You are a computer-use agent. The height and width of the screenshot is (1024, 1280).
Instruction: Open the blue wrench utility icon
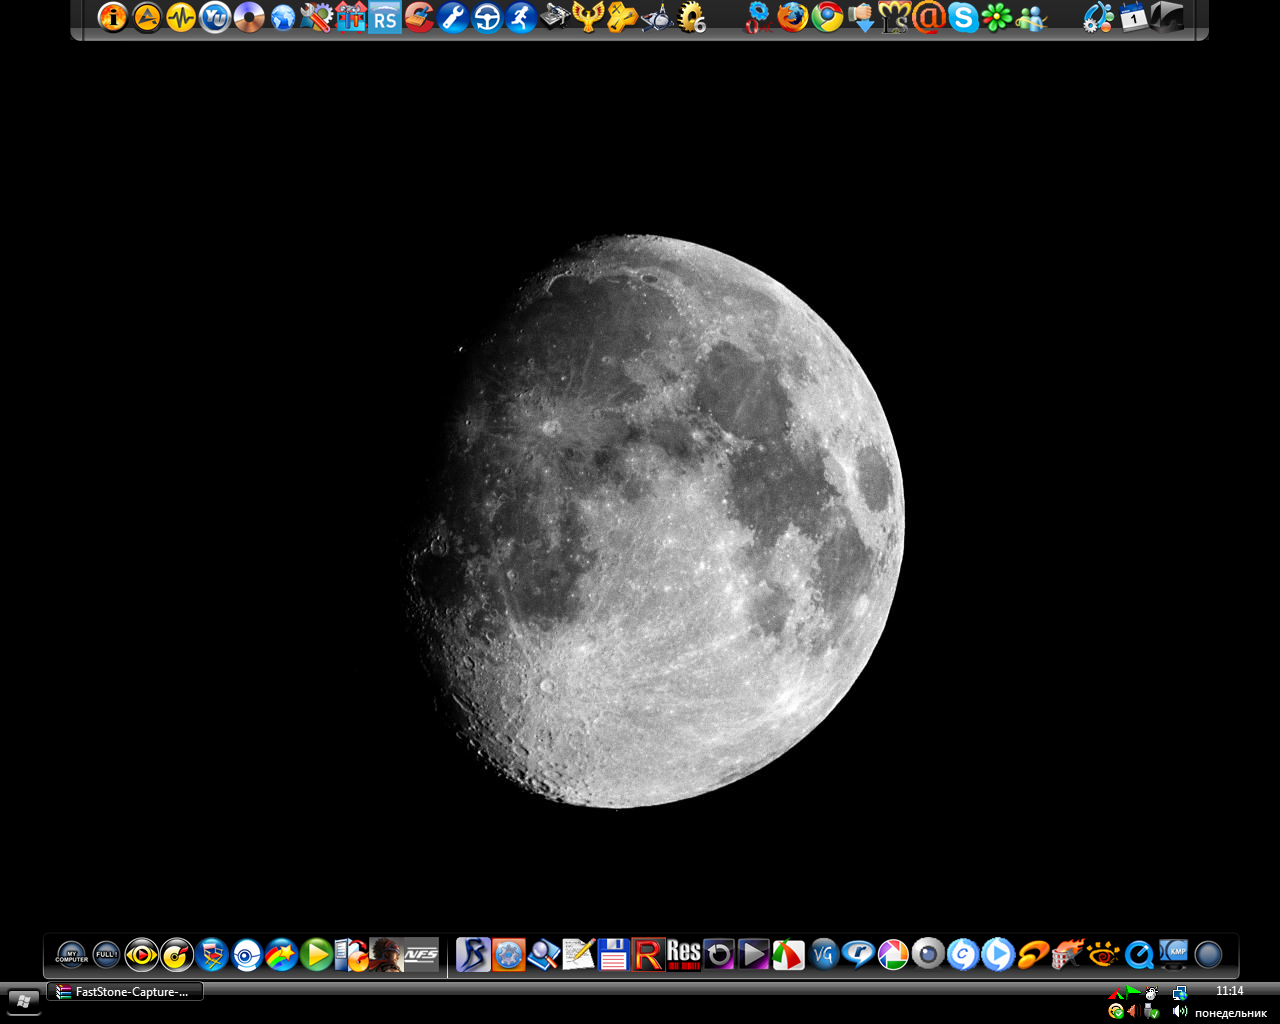(453, 17)
